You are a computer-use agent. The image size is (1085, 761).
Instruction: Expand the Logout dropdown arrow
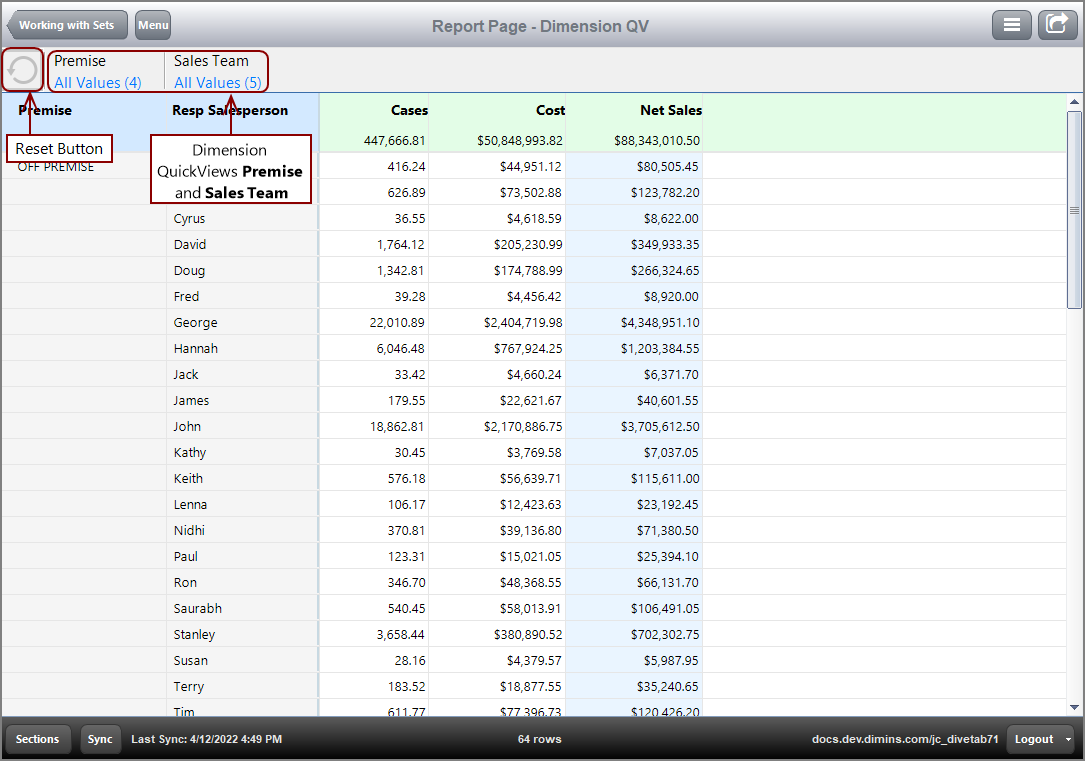click(1069, 739)
